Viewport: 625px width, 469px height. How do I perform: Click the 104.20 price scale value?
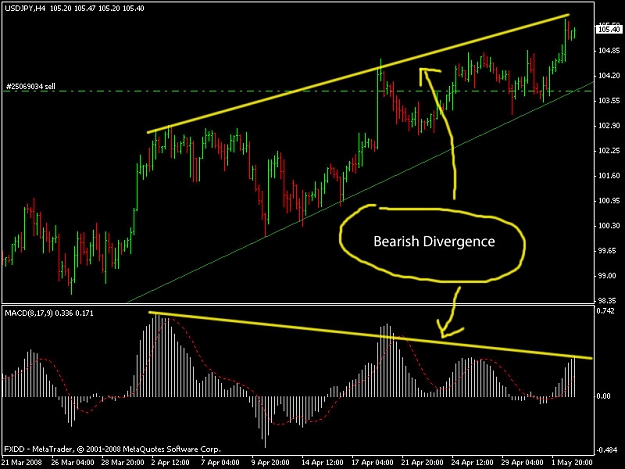point(609,76)
